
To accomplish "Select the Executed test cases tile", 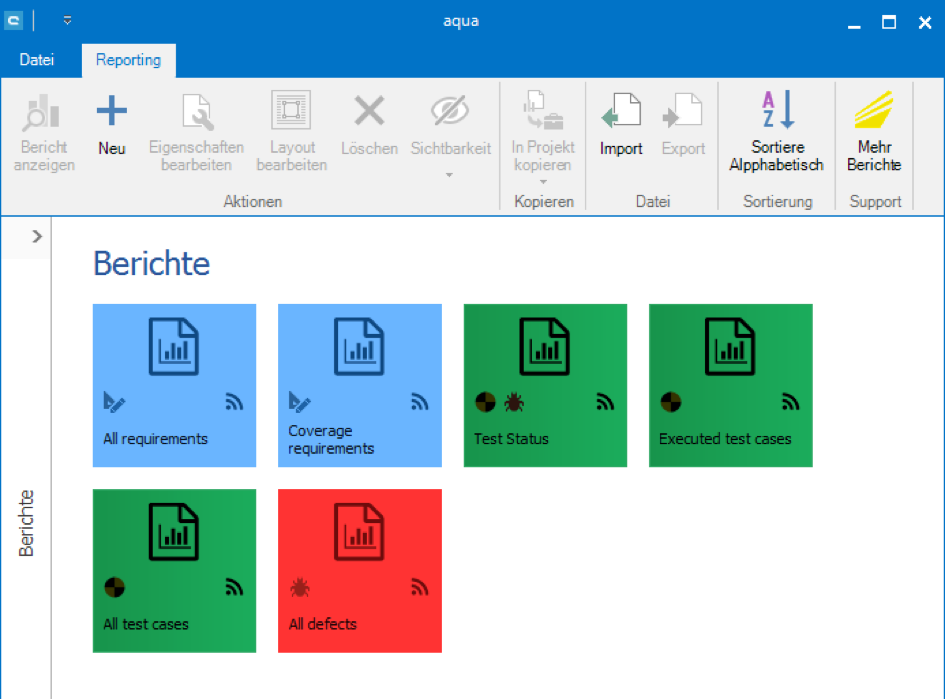I will (x=730, y=385).
